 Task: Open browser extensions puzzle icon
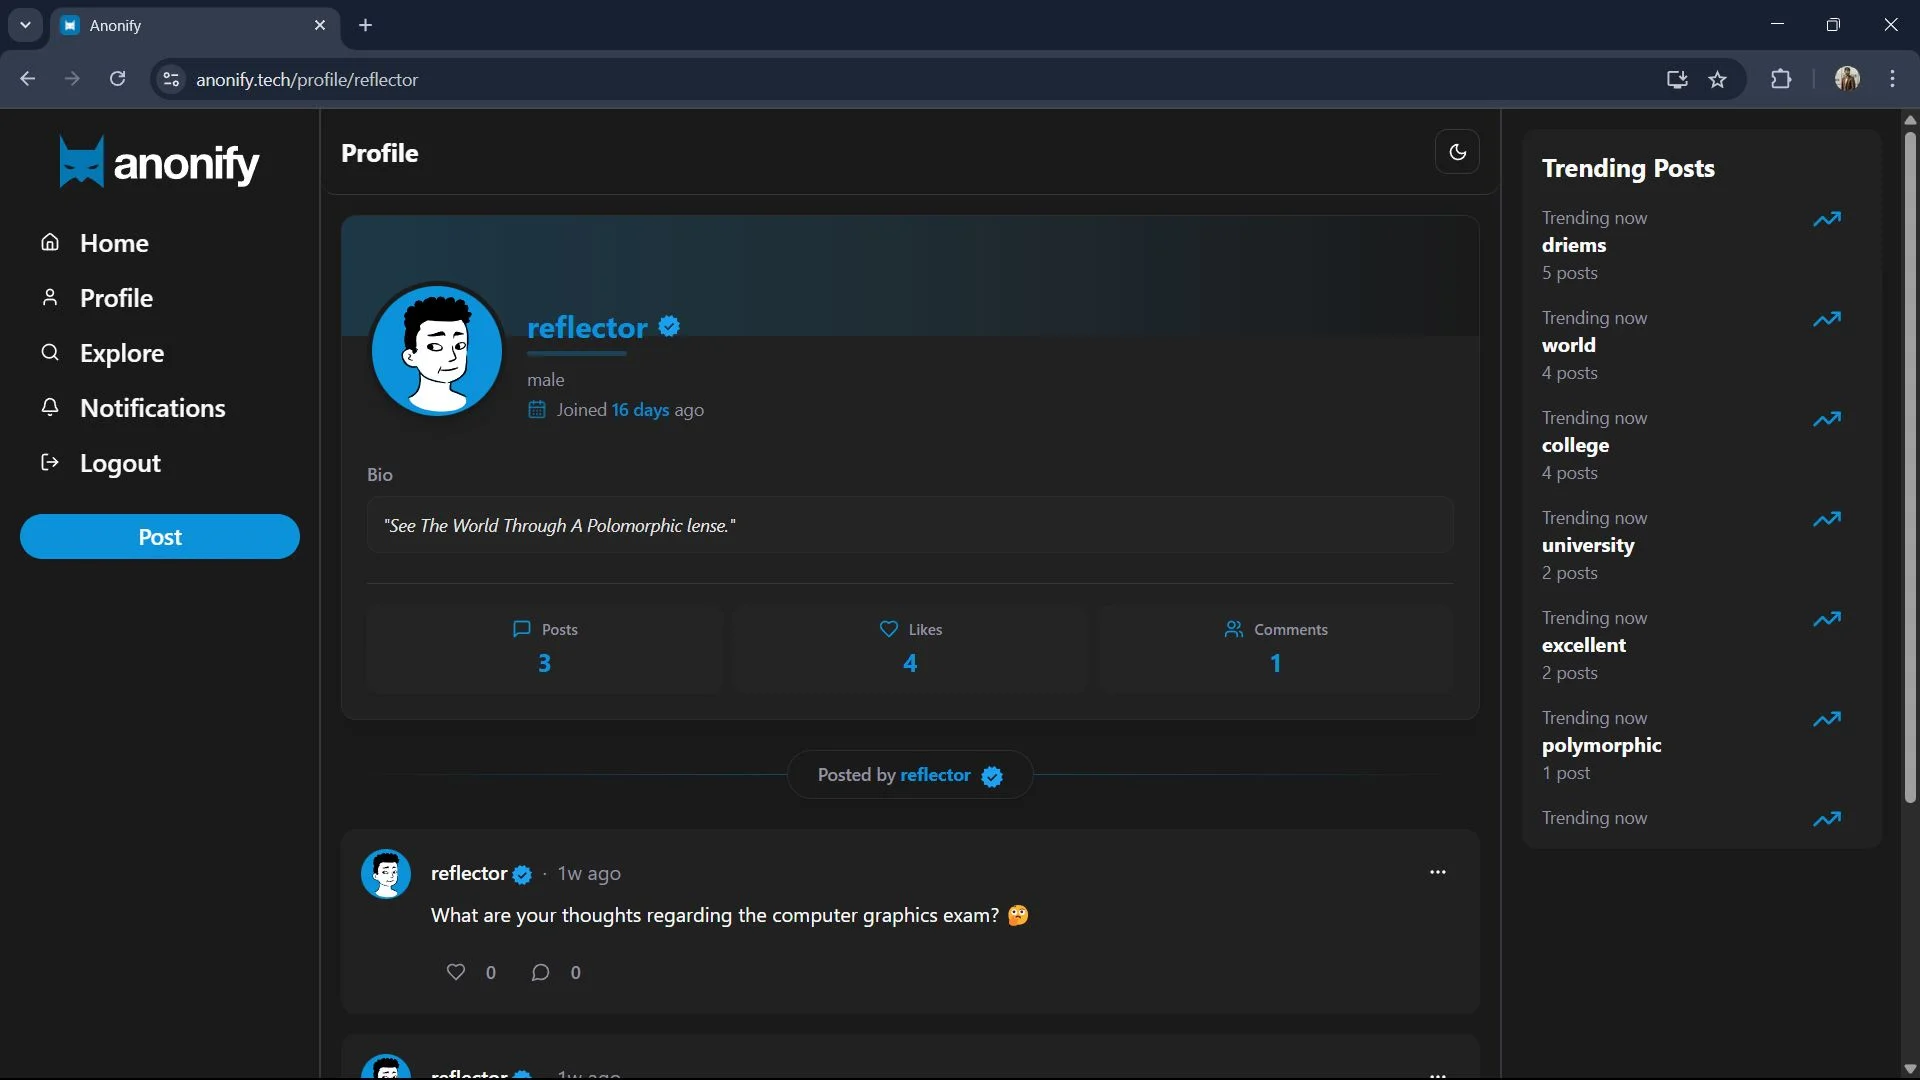[x=1781, y=79]
